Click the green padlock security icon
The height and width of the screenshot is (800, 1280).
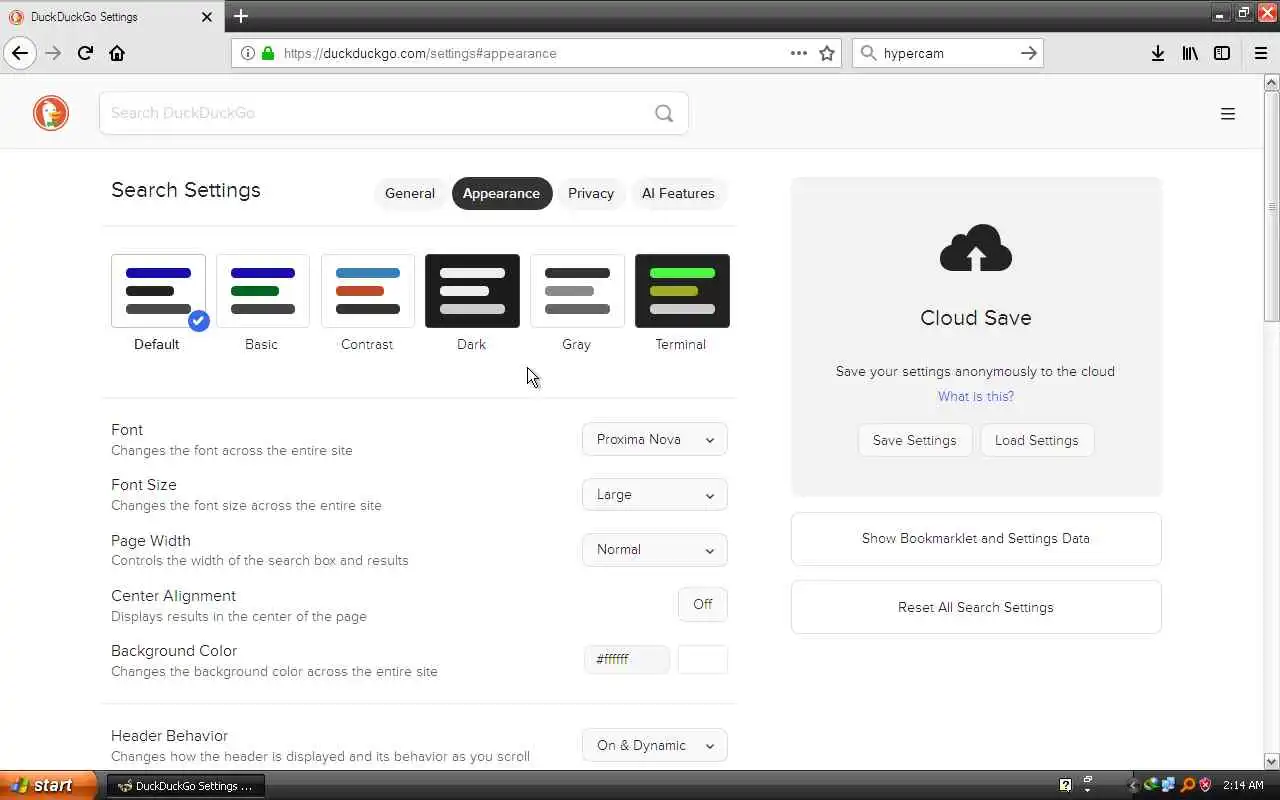click(267, 53)
